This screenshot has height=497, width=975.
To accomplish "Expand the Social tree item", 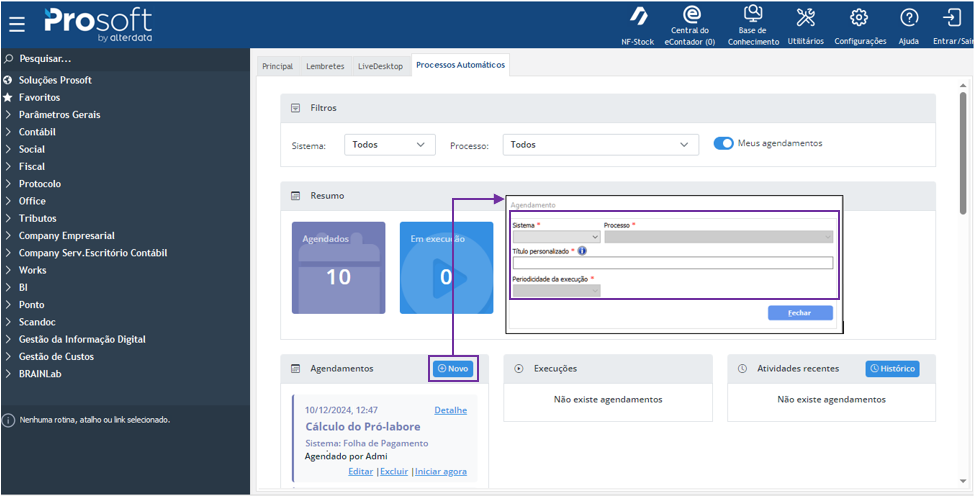I will (x=8, y=150).
